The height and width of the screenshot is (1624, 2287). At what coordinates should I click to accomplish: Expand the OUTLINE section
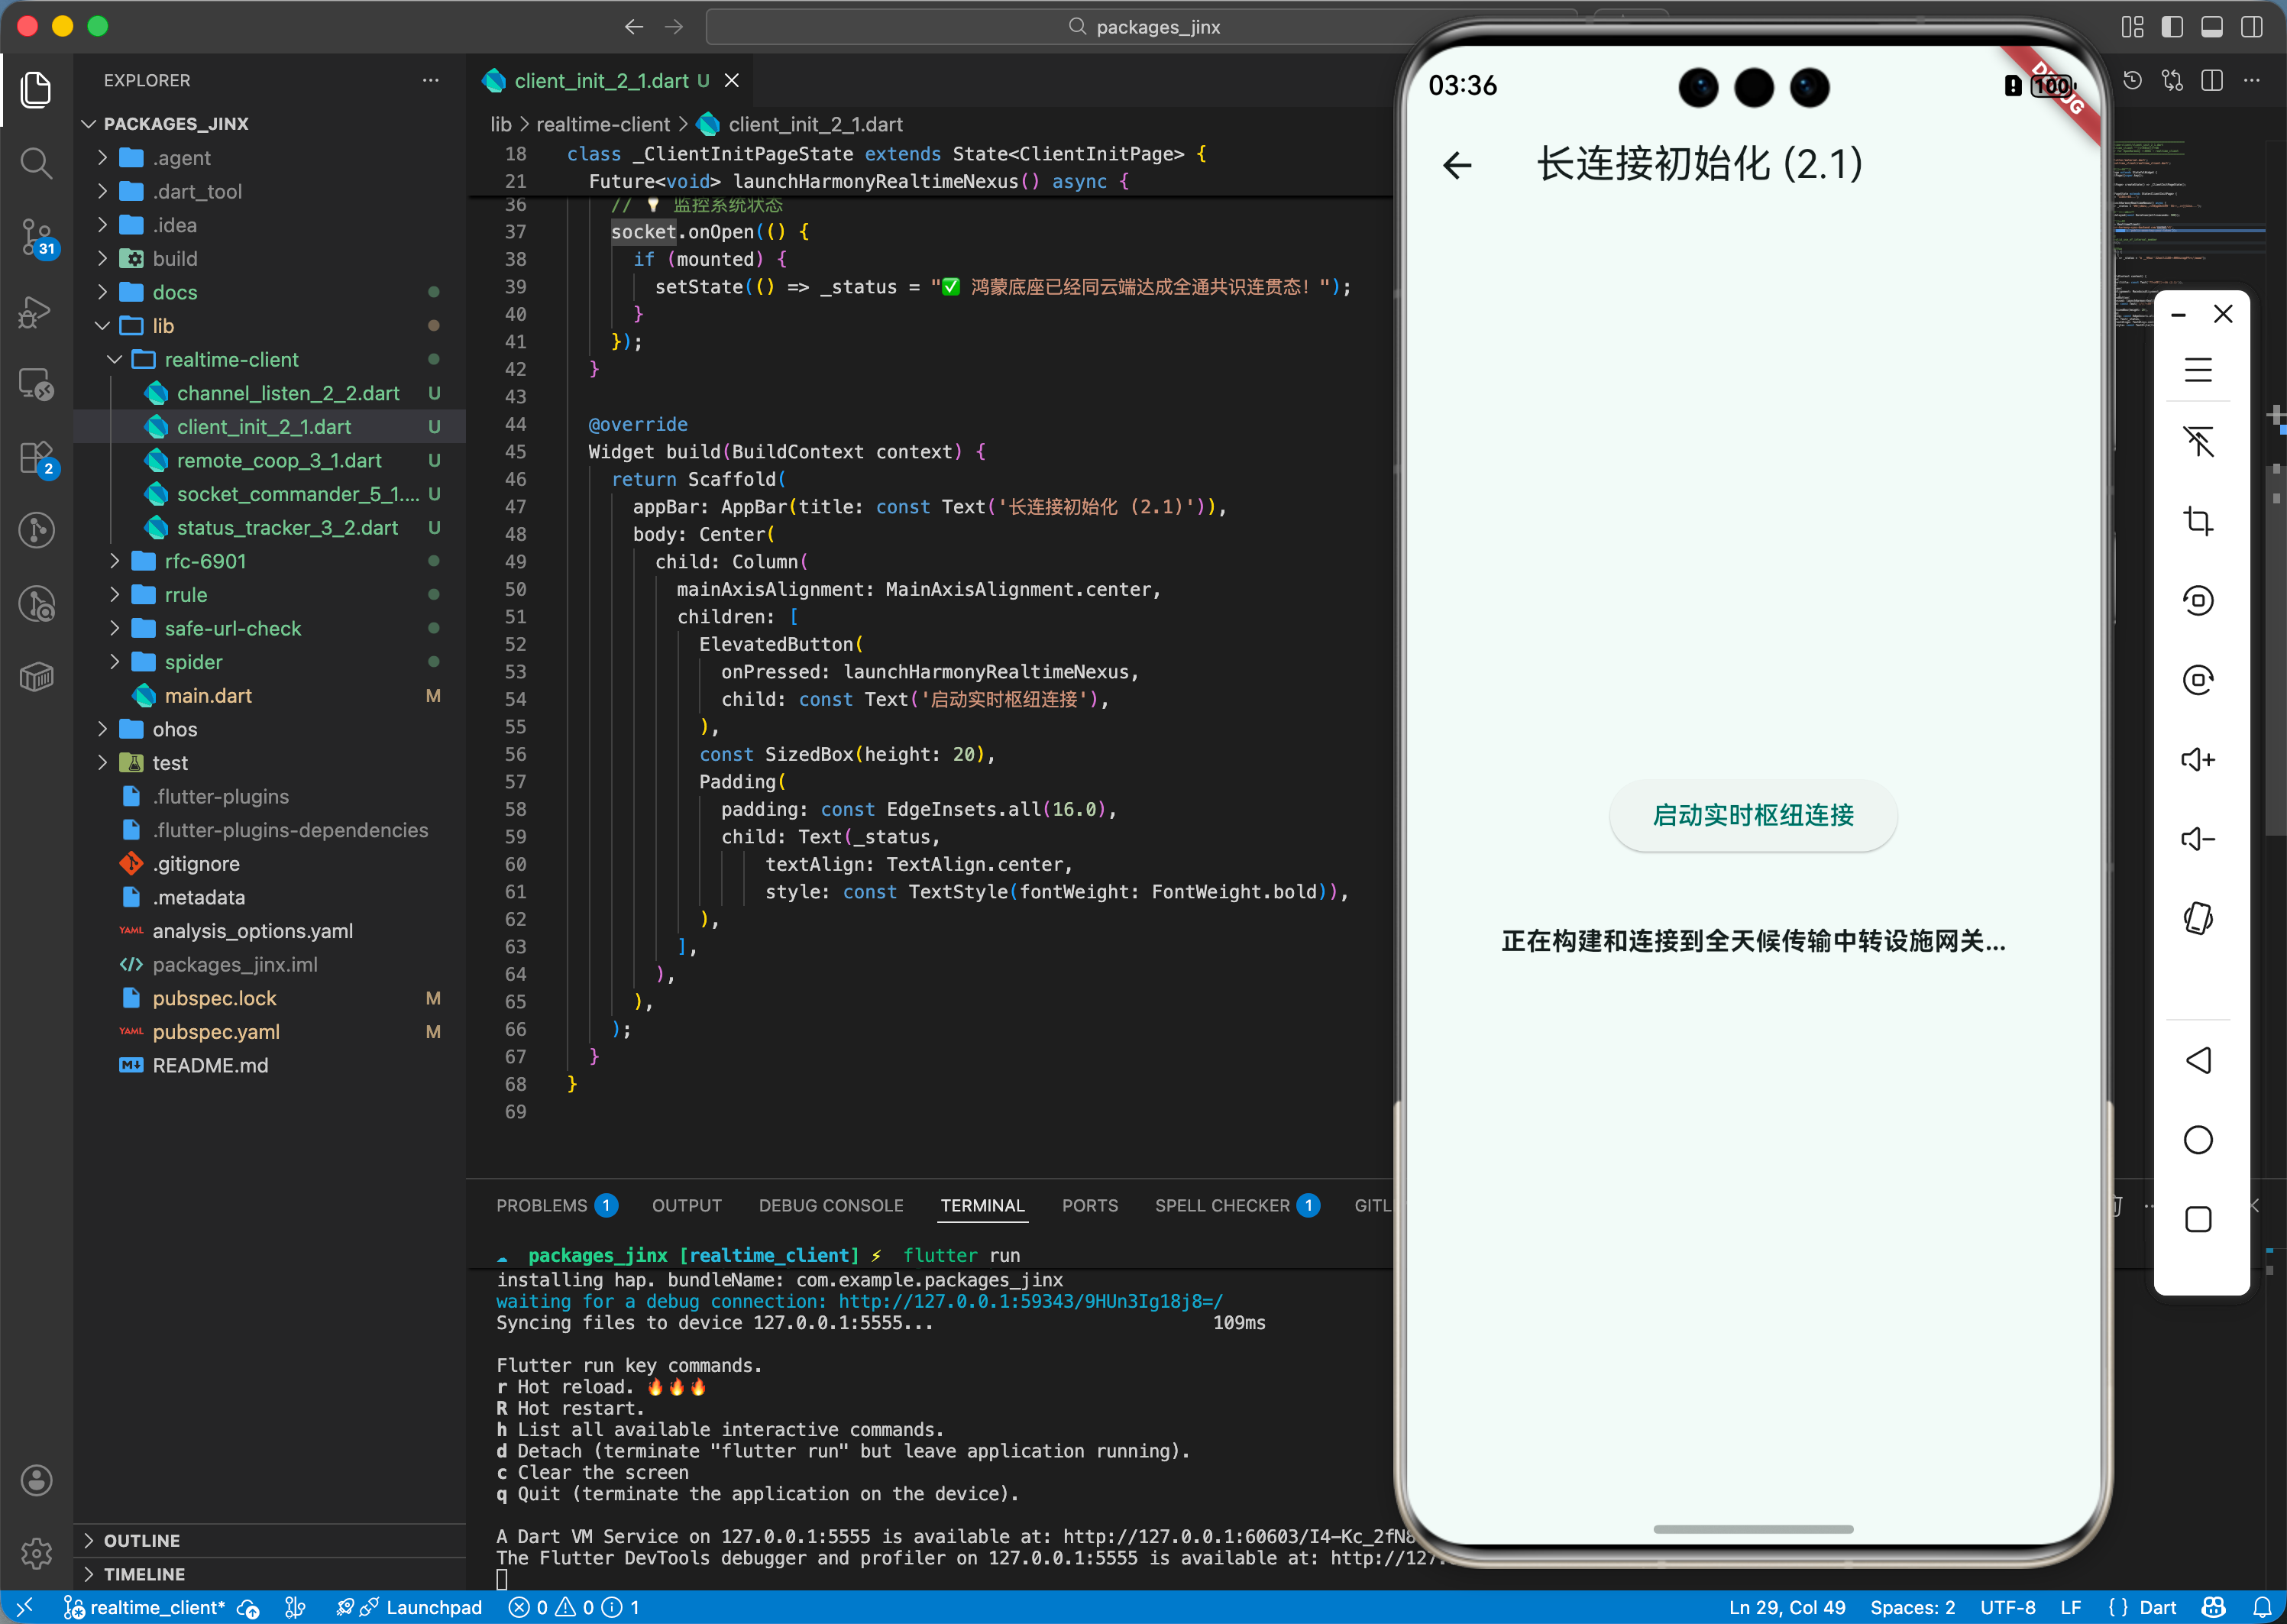click(x=141, y=1540)
